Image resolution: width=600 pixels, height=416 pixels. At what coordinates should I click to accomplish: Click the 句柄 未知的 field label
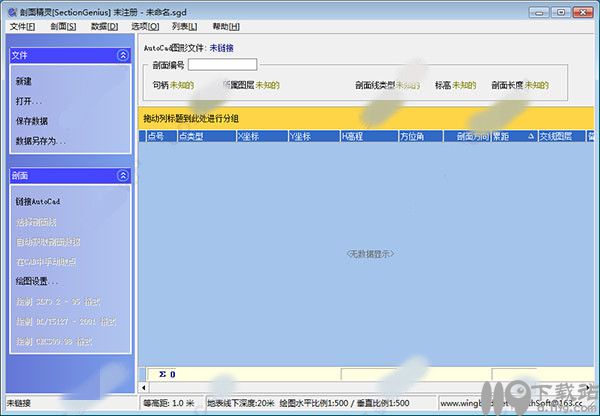pyautogui.click(x=173, y=85)
